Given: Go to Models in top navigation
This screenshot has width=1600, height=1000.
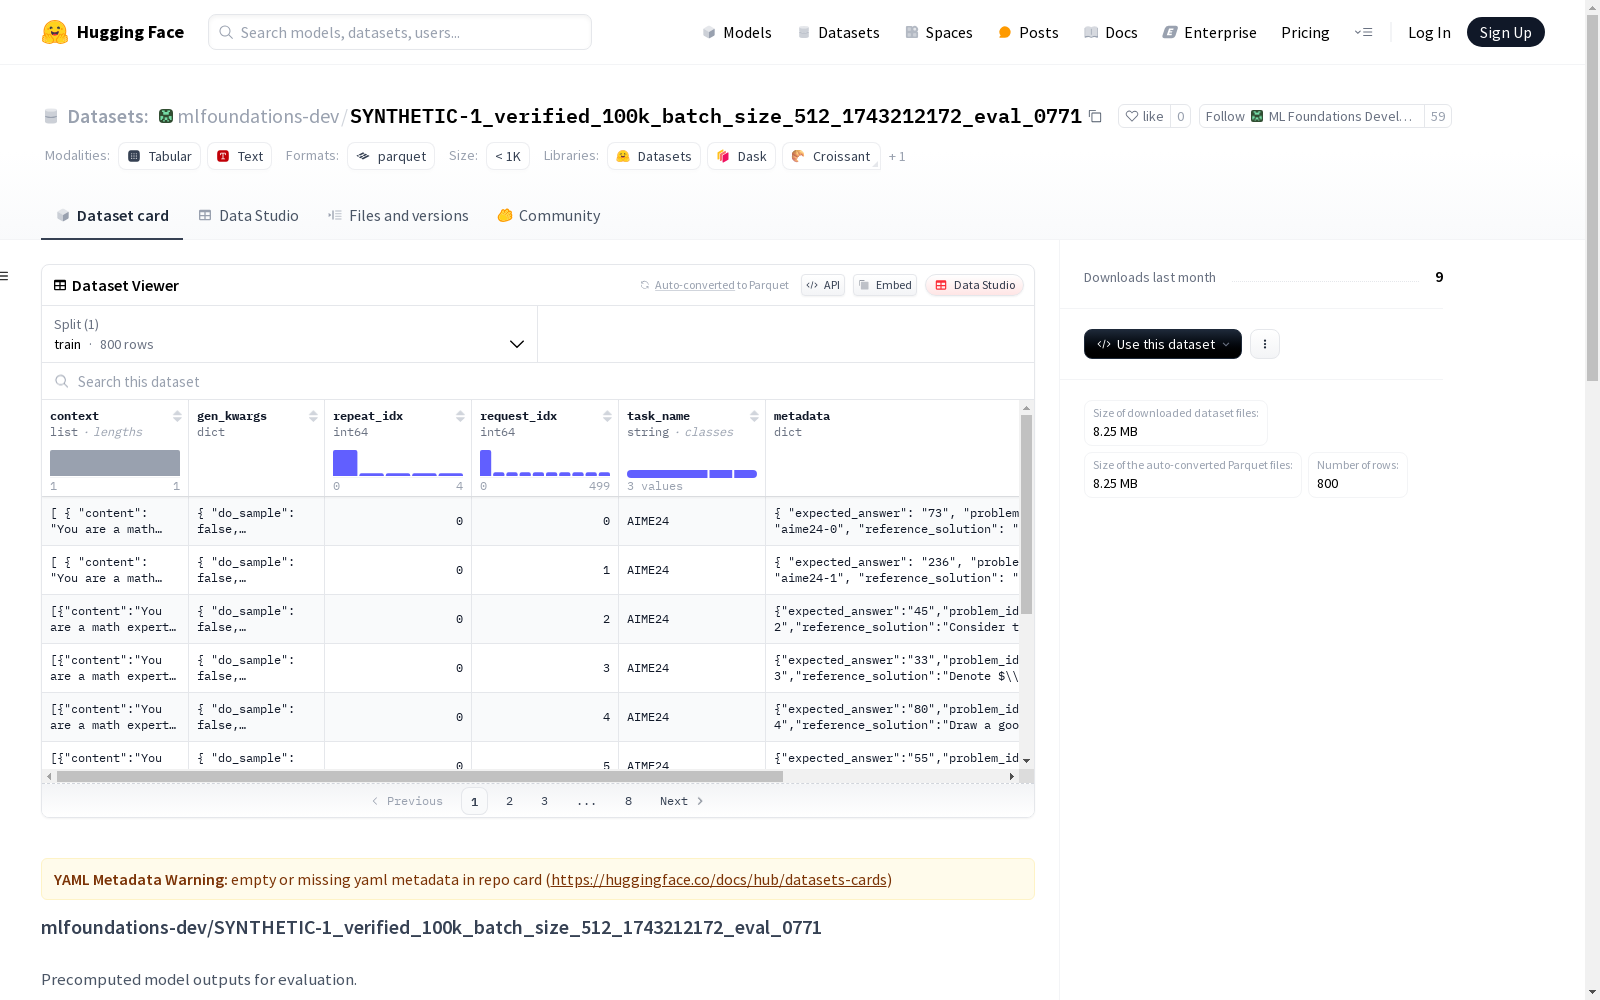Looking at the screenshot, I should 737,32.
